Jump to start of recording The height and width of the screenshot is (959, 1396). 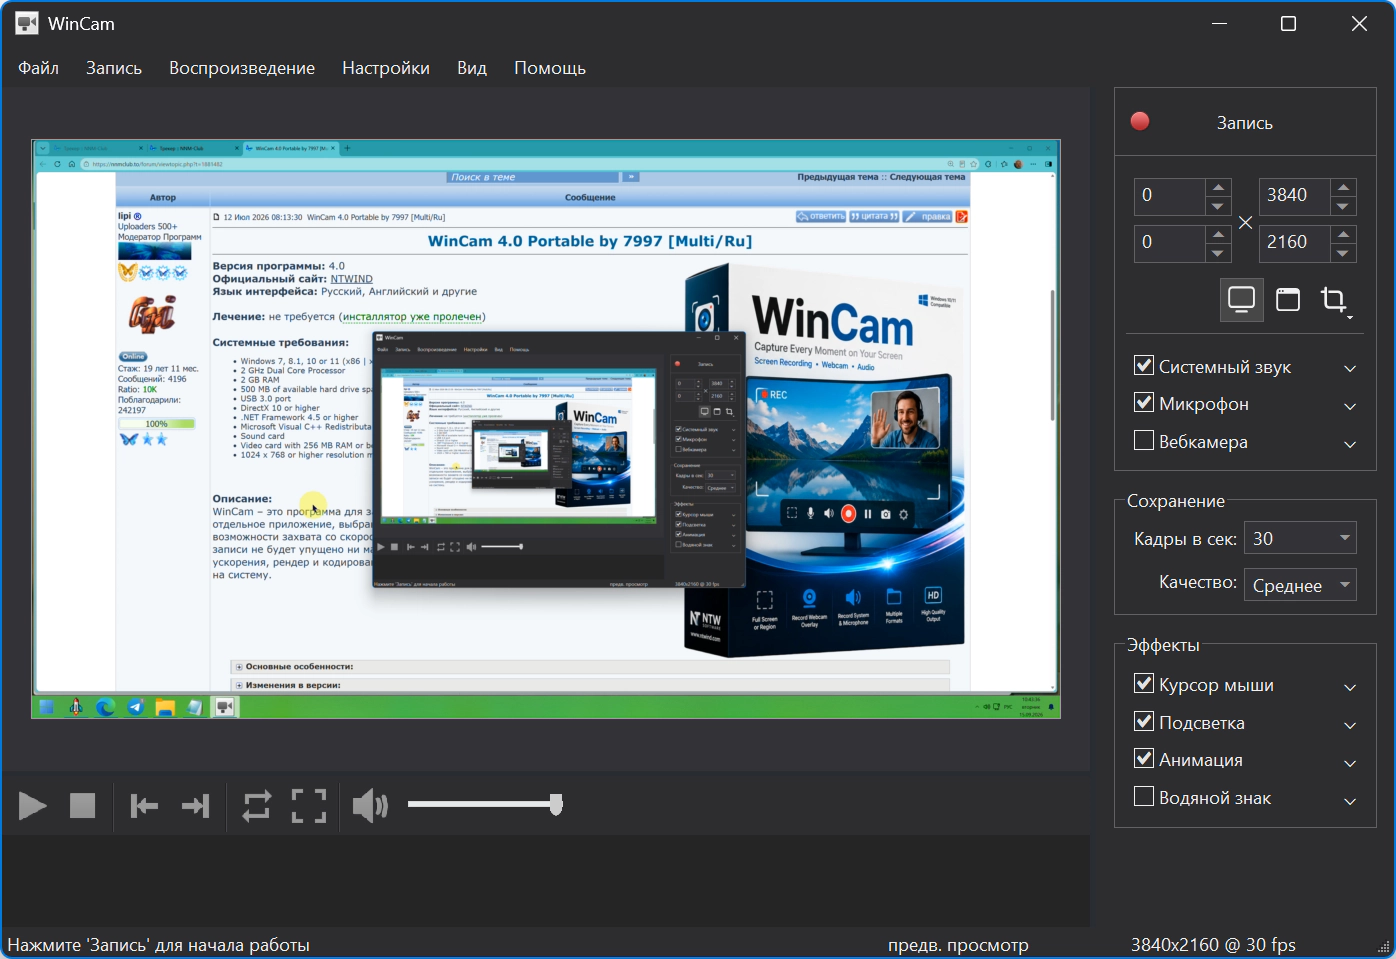coord(144,806)
